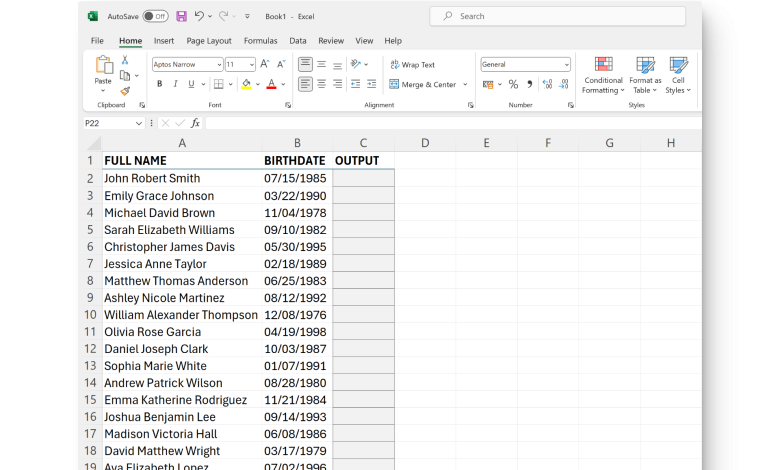The image size is (780, 470).
Task: Open the font name dropdown
Action: (217, 64)
